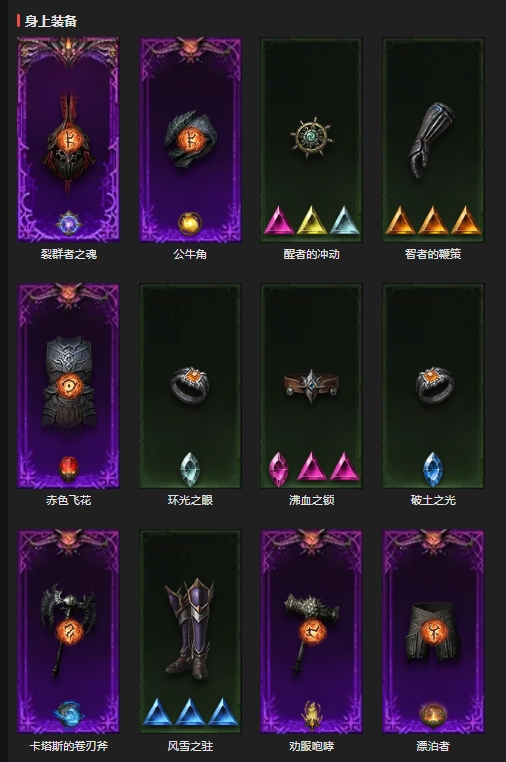
Task: Select the pink oval gem in 沸血之锁
Action: coord(279,469)
